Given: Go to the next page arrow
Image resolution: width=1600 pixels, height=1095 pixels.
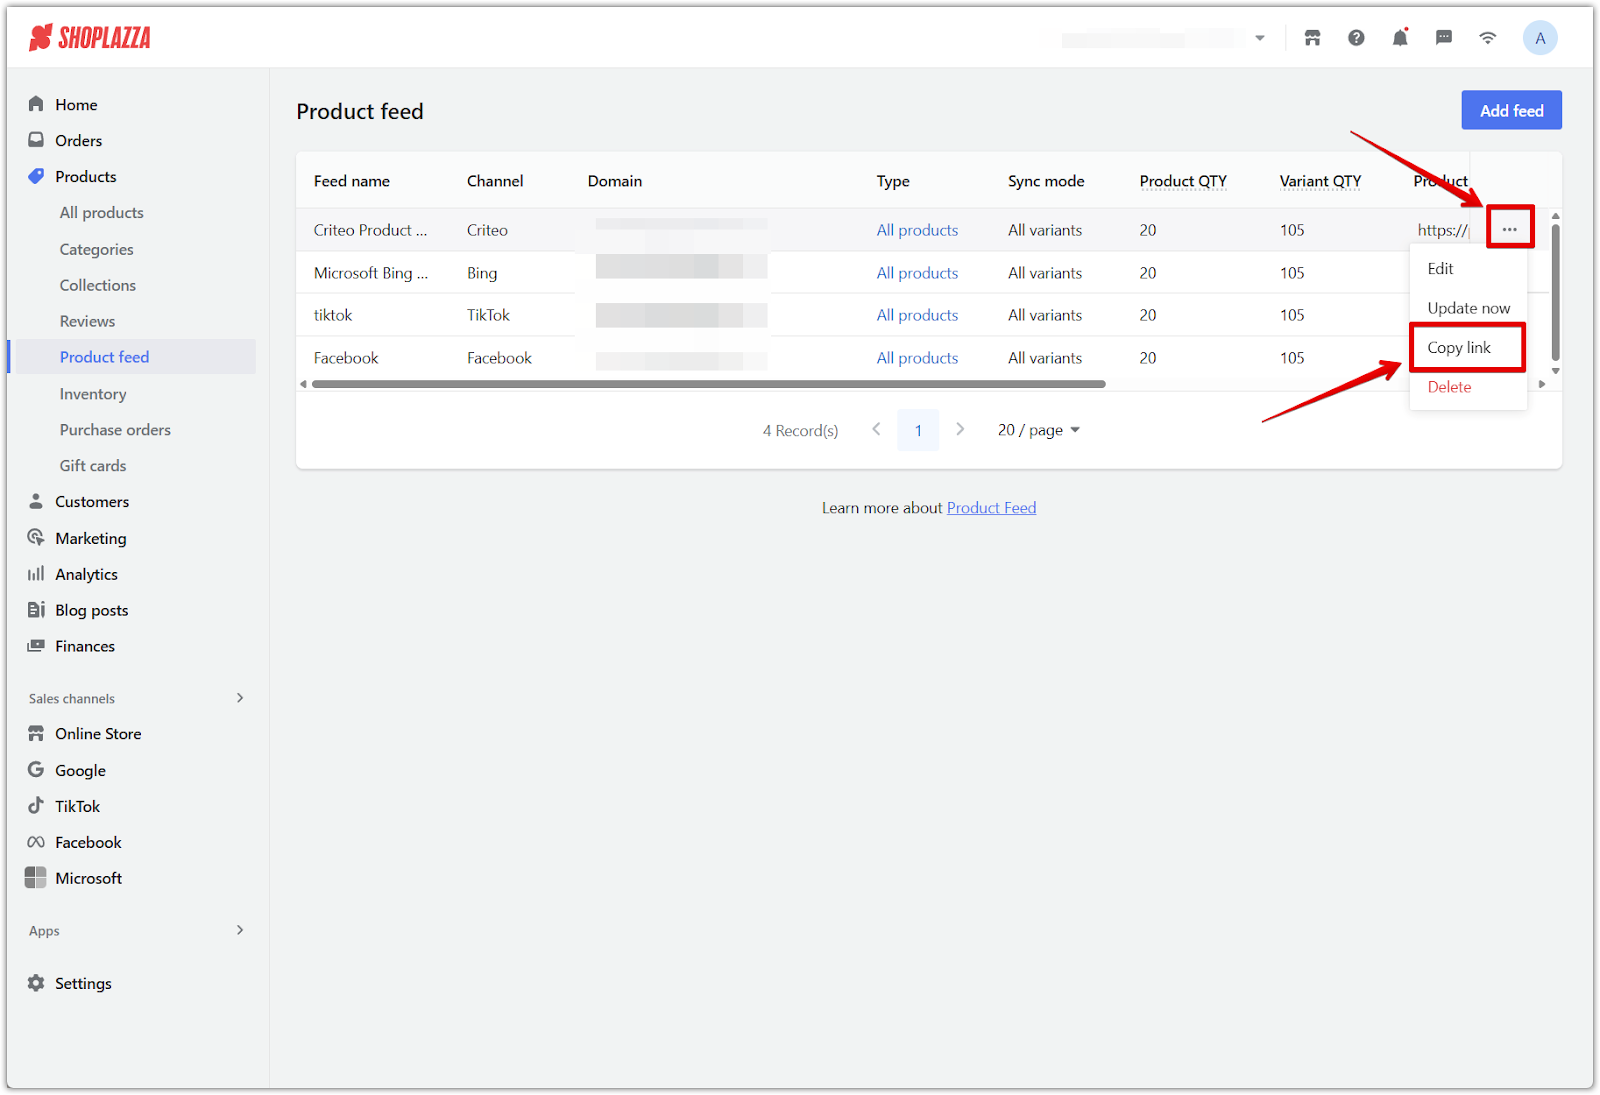Looking at the screenshot, I should point(960,429).
